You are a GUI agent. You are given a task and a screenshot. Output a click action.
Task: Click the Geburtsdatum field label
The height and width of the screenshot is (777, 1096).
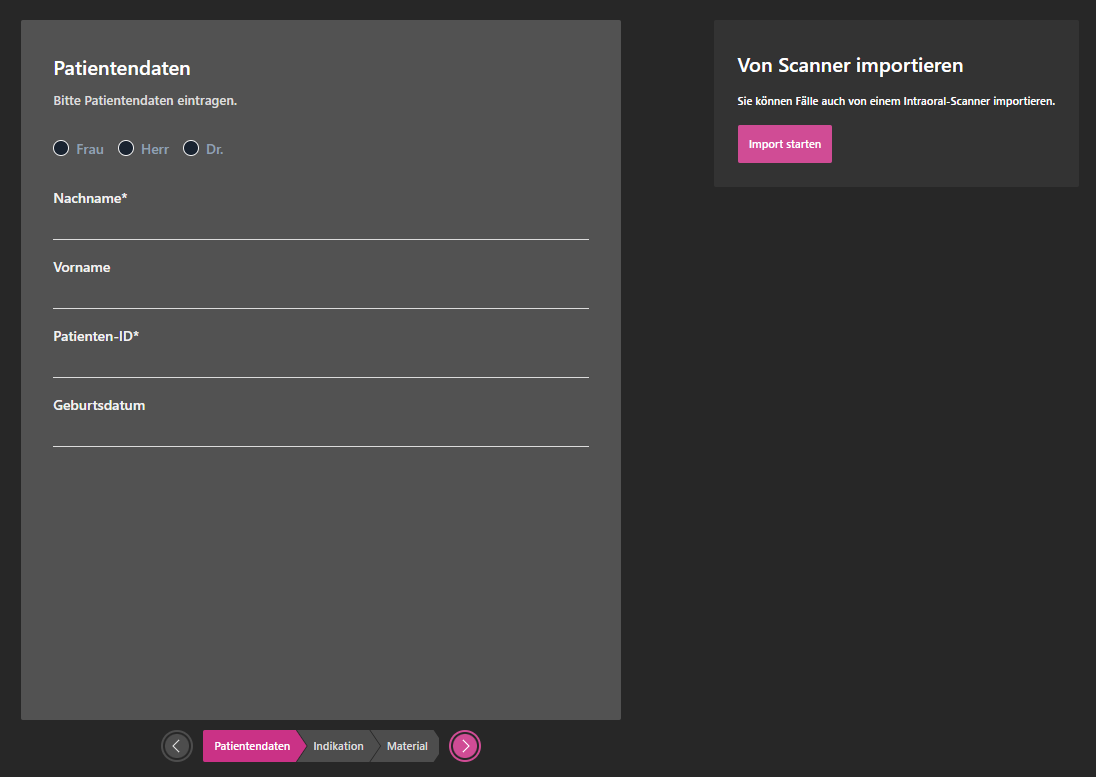coord(99,406)
